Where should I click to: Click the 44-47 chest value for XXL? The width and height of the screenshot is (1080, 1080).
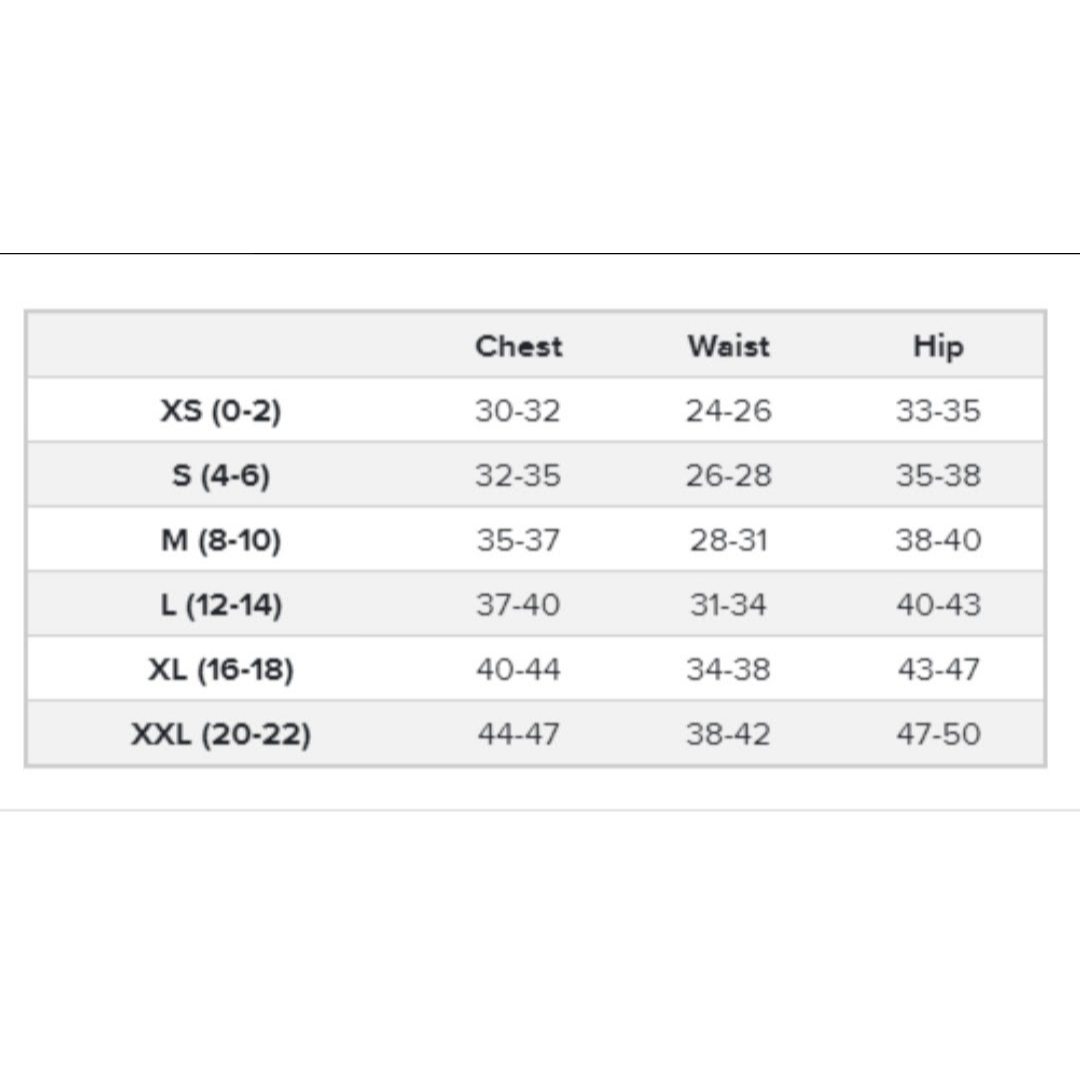point(518,734)
